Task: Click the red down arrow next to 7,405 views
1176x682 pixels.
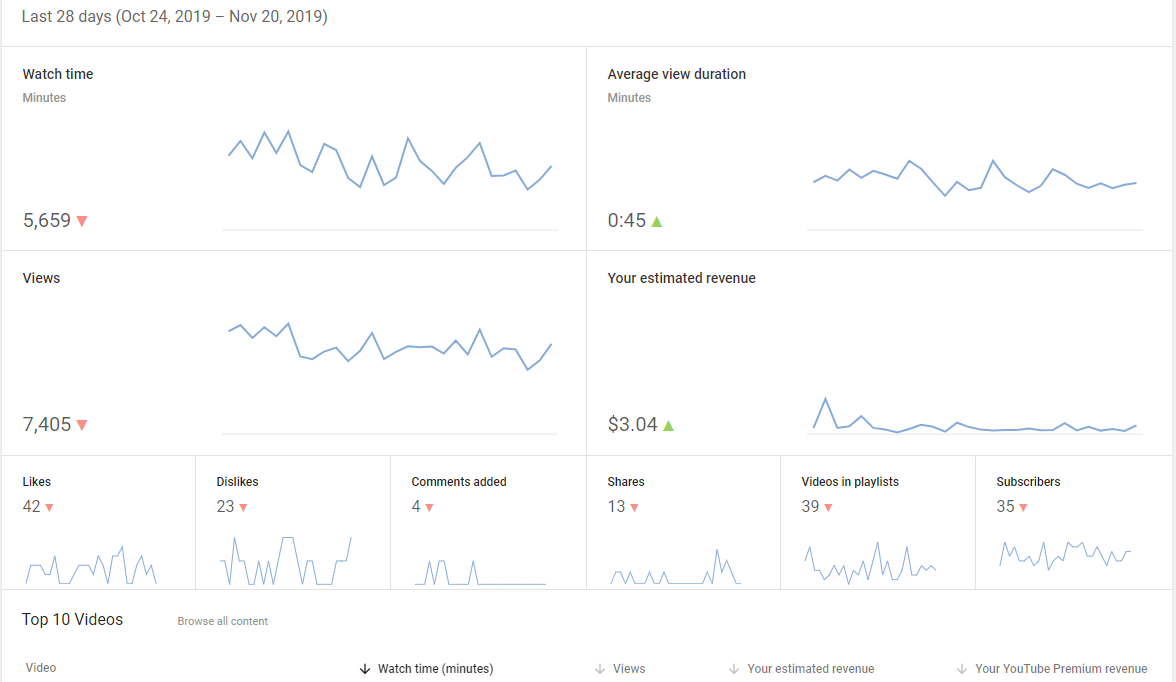Action: [x=82, y=425]
